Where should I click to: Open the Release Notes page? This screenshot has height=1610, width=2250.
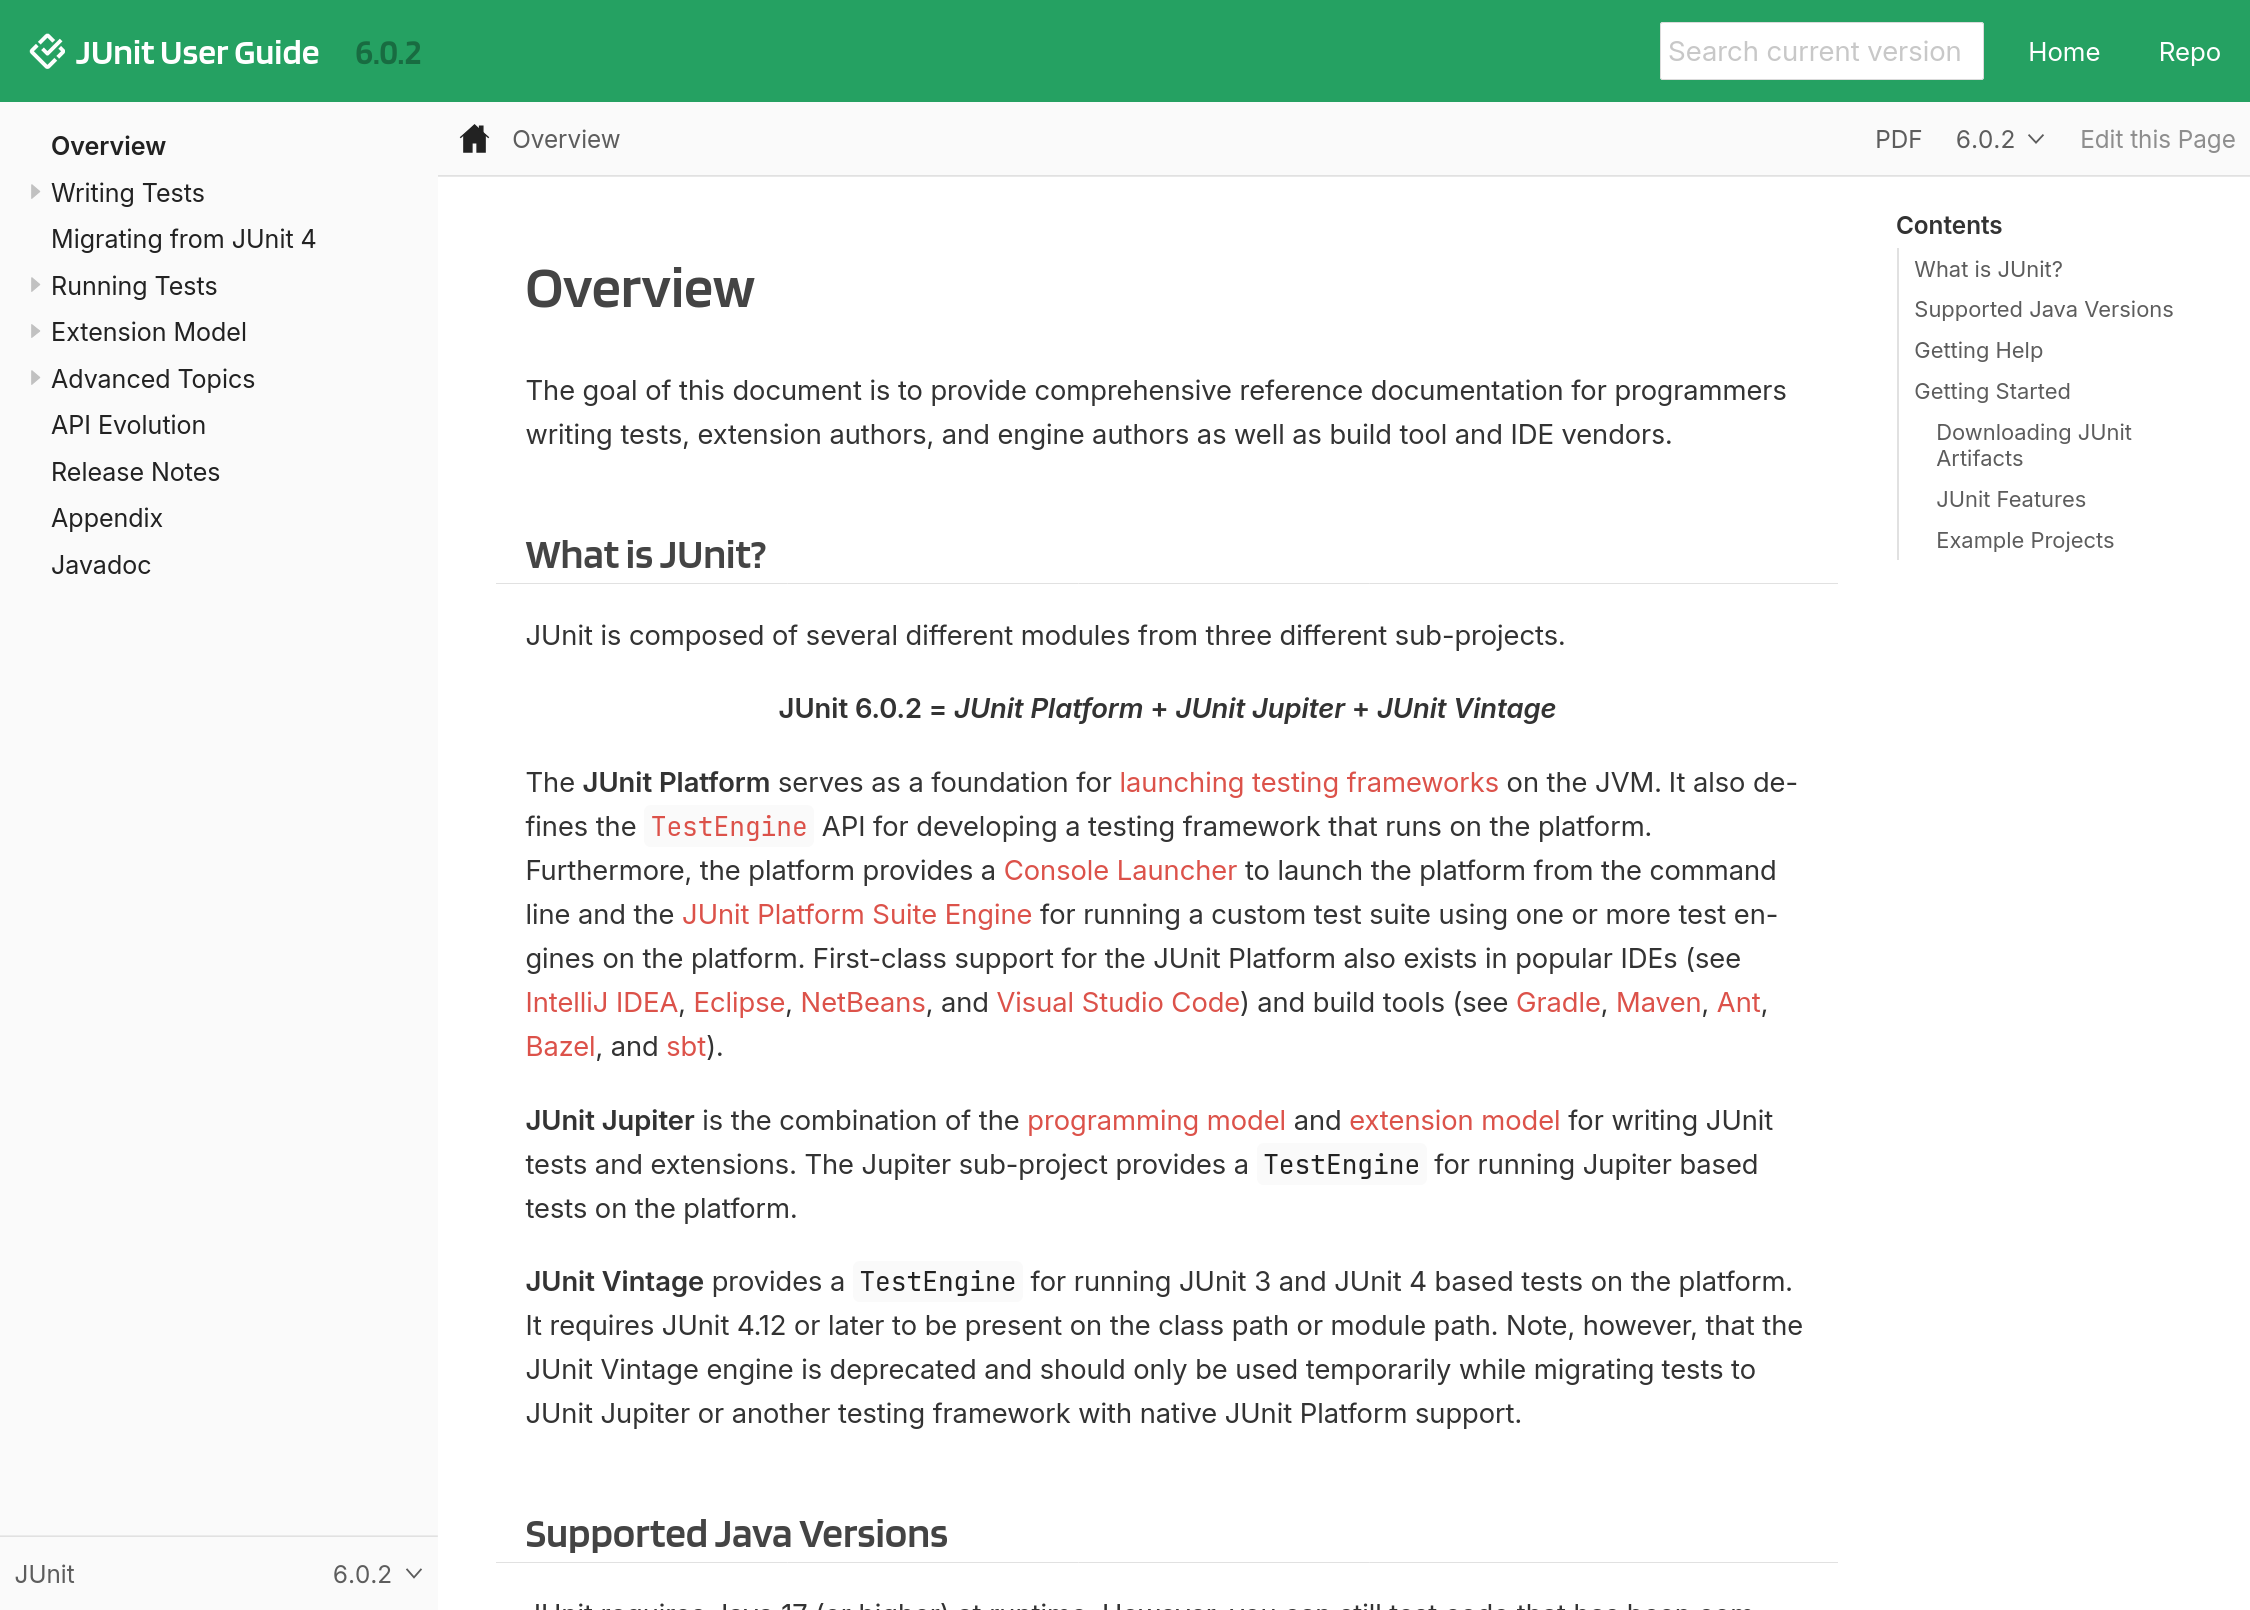pos(135,471)
